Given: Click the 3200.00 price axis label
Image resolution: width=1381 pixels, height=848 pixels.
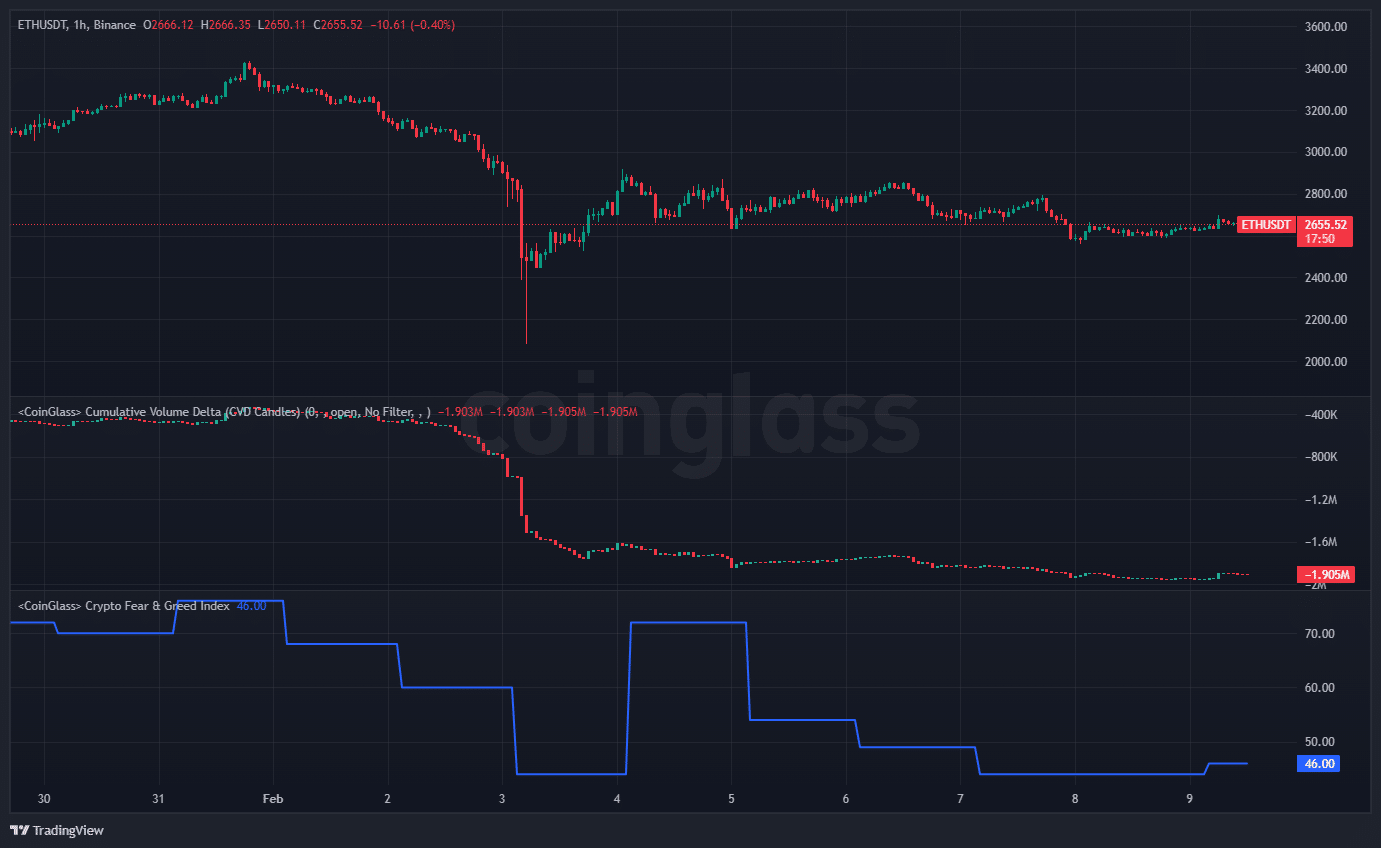Looking at the screenshot, I should (x=1326, y=110).
